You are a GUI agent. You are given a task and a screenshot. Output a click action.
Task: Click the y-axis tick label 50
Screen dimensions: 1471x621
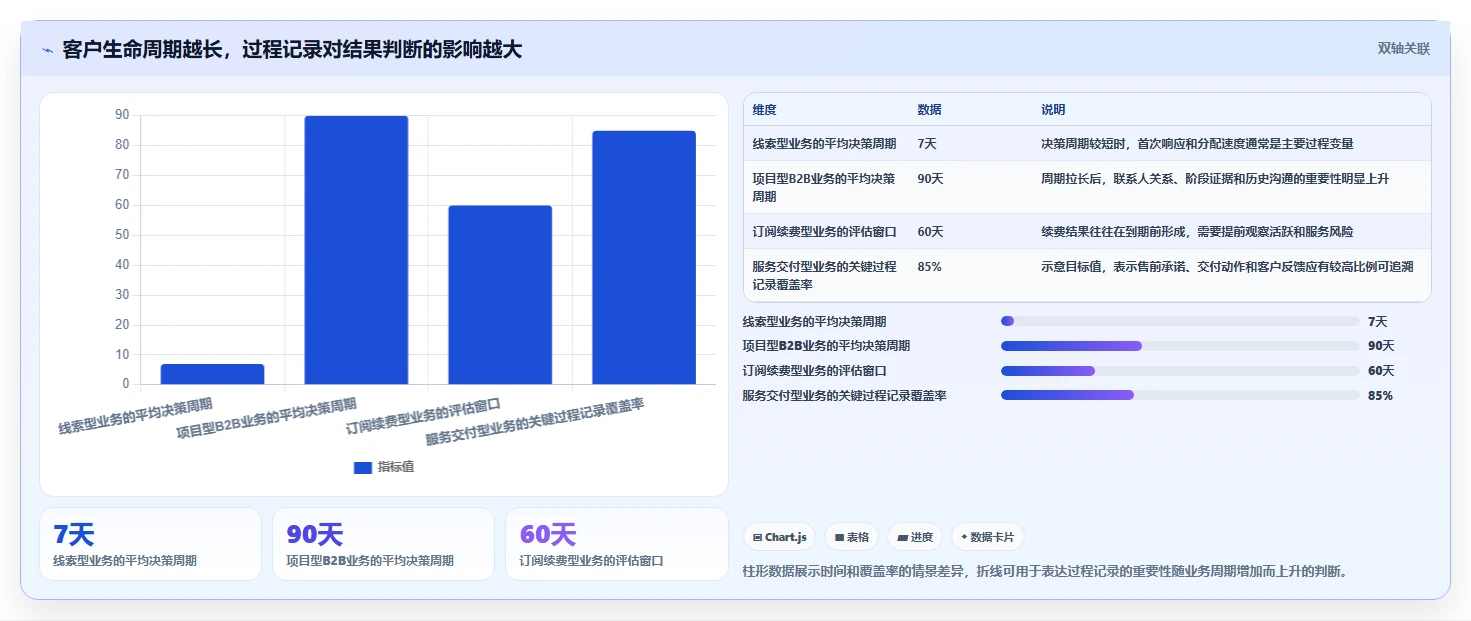pos(122,235)
